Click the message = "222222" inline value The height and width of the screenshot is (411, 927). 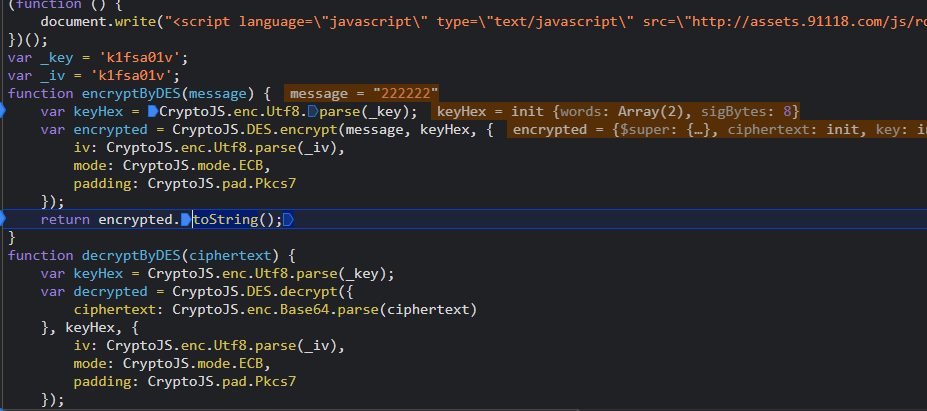pos(362,93)
